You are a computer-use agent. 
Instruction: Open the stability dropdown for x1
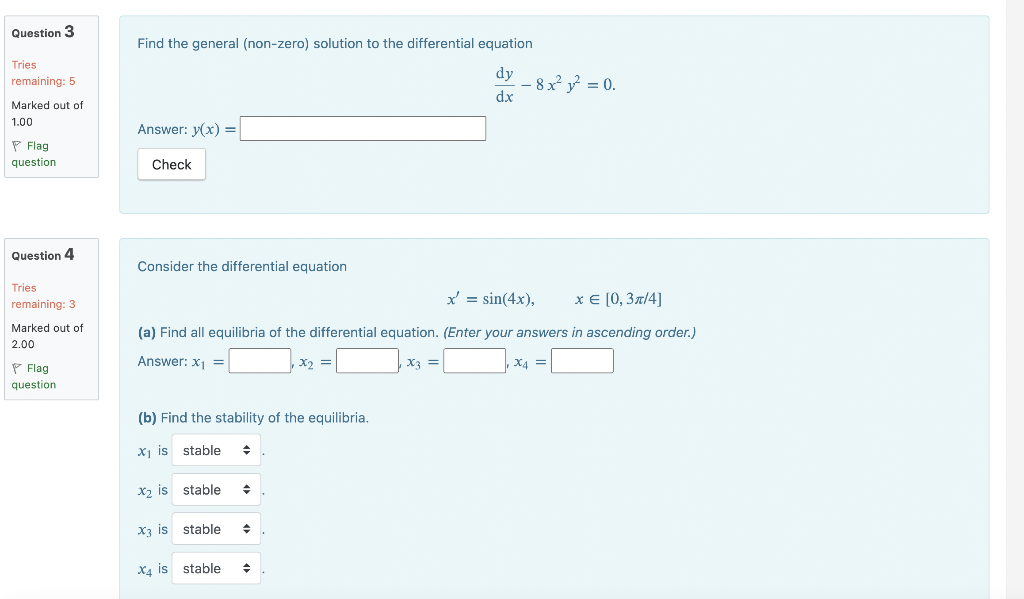(x=216, y=450)
